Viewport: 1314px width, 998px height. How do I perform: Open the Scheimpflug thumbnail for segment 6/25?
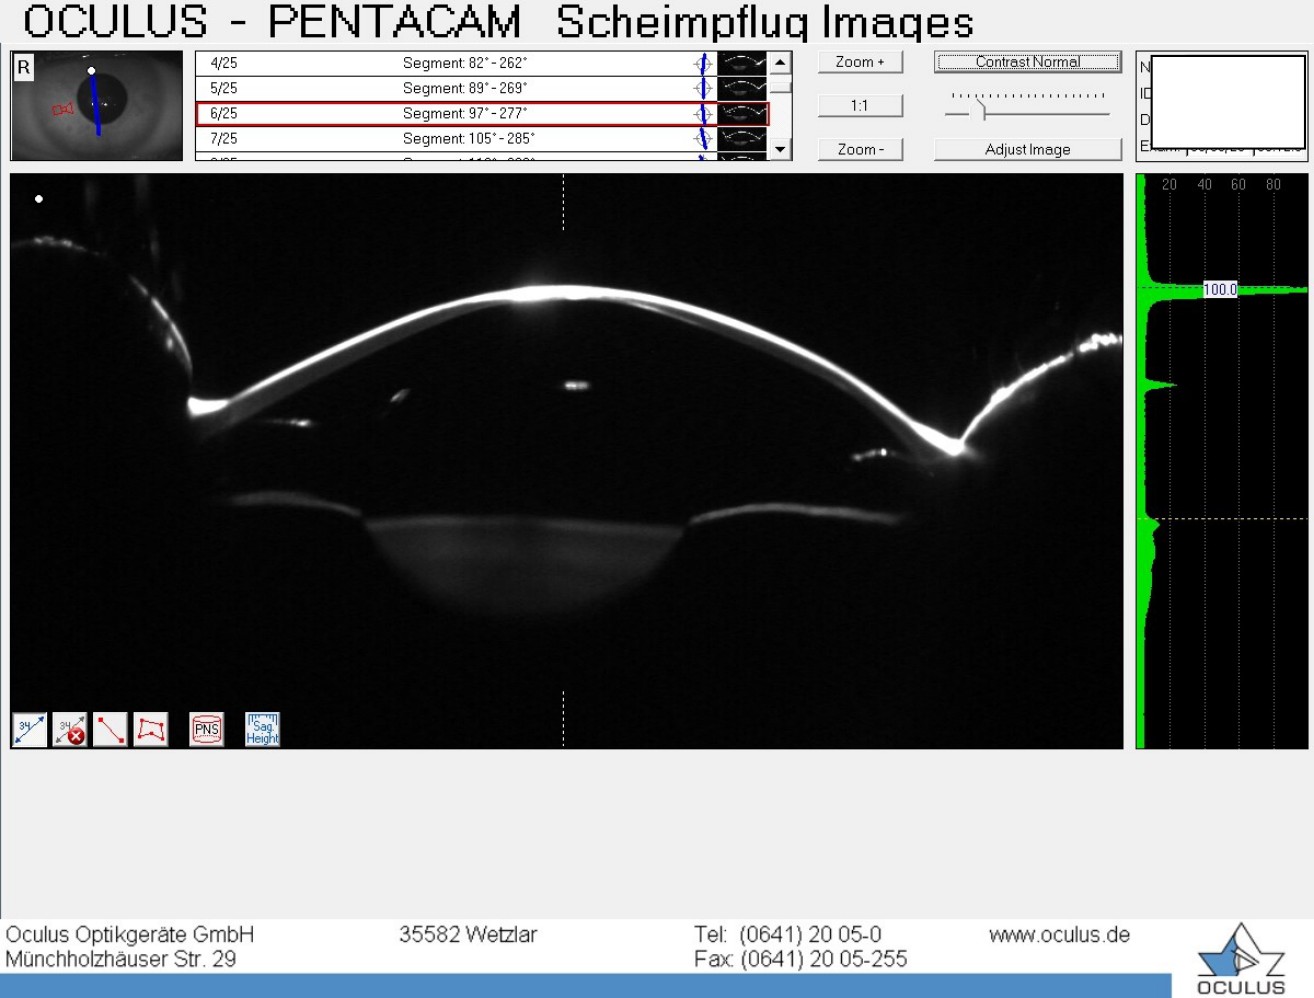(x=742, y=113)
